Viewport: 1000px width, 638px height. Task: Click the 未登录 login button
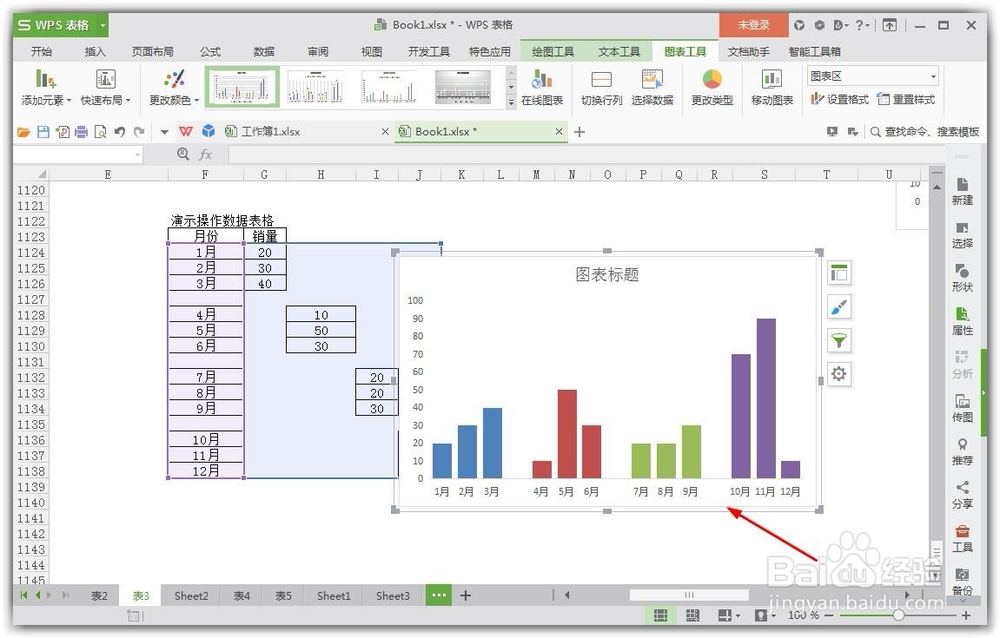tap(755, 22)
